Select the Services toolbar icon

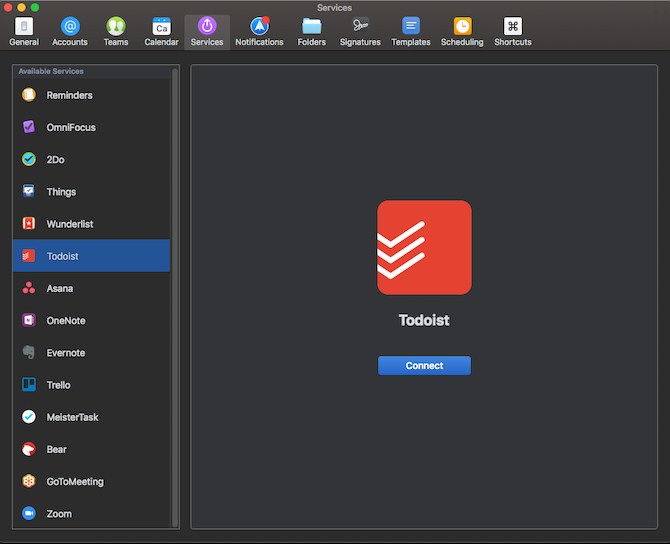coord(207,26)
